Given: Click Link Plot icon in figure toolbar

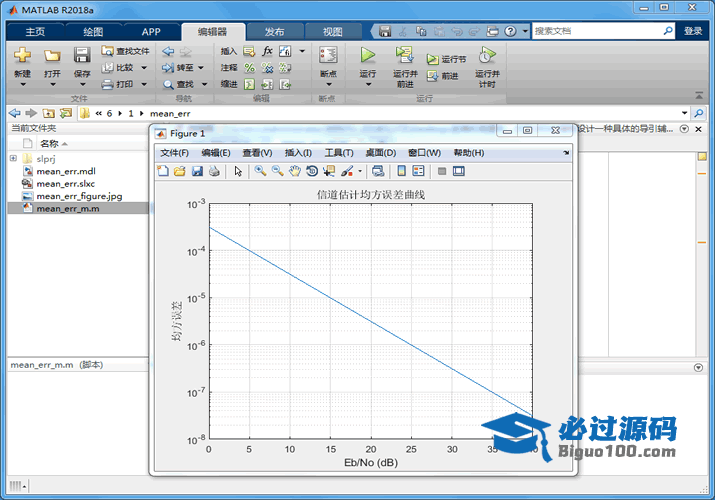Looking at the screenshot, I should click(x=378, y=171).
